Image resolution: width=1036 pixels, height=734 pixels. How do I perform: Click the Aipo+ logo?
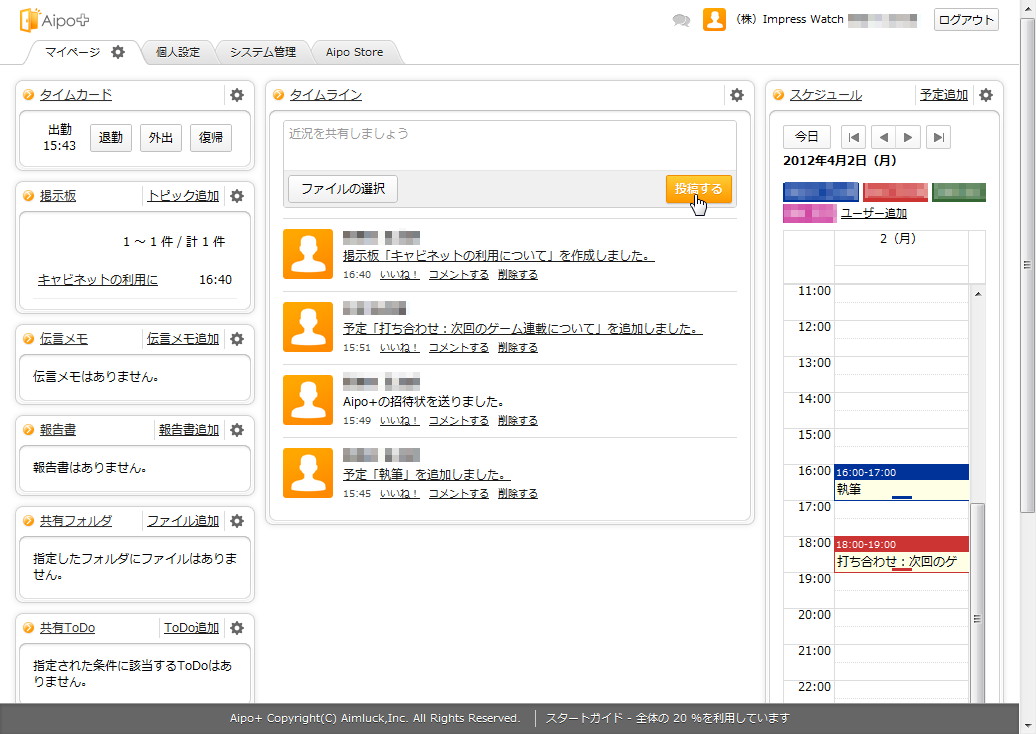click(x=54, y=20)
